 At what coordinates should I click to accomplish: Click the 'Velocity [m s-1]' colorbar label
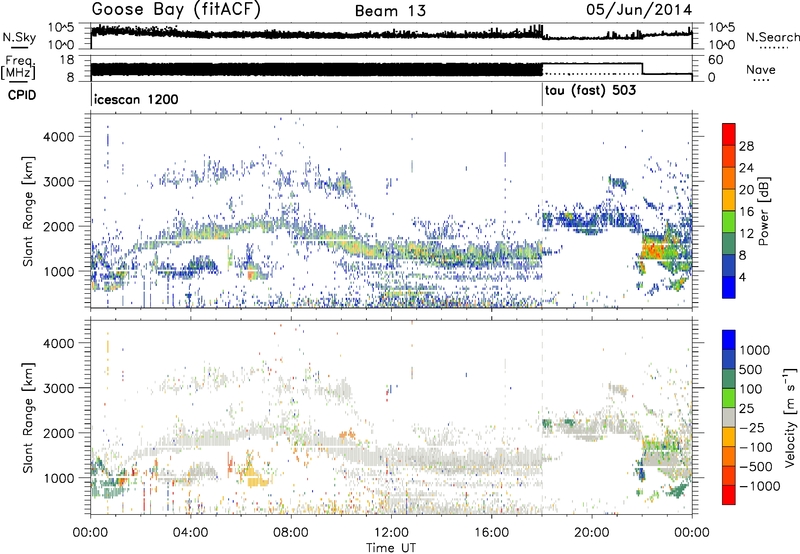tap(790, 417)
